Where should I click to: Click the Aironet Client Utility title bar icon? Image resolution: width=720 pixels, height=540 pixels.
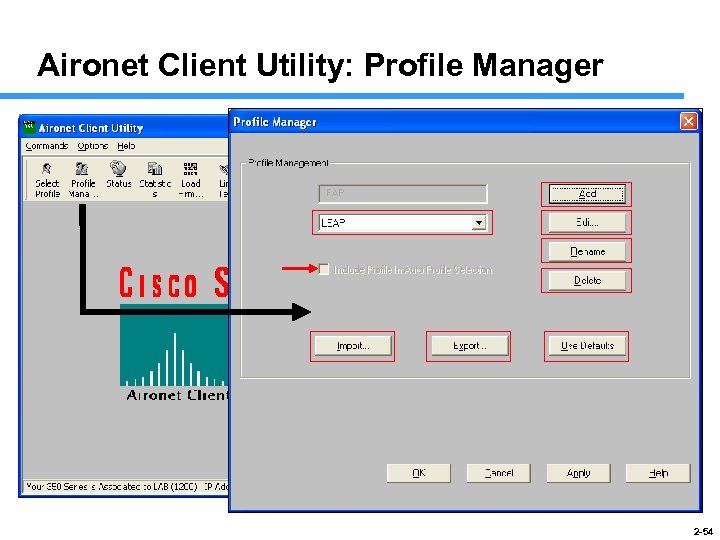30,127
